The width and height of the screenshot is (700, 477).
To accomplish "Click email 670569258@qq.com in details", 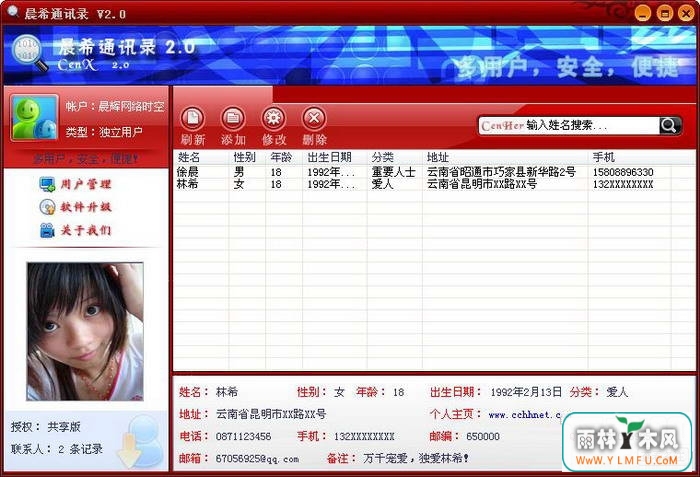I will (x=257, y=459).
